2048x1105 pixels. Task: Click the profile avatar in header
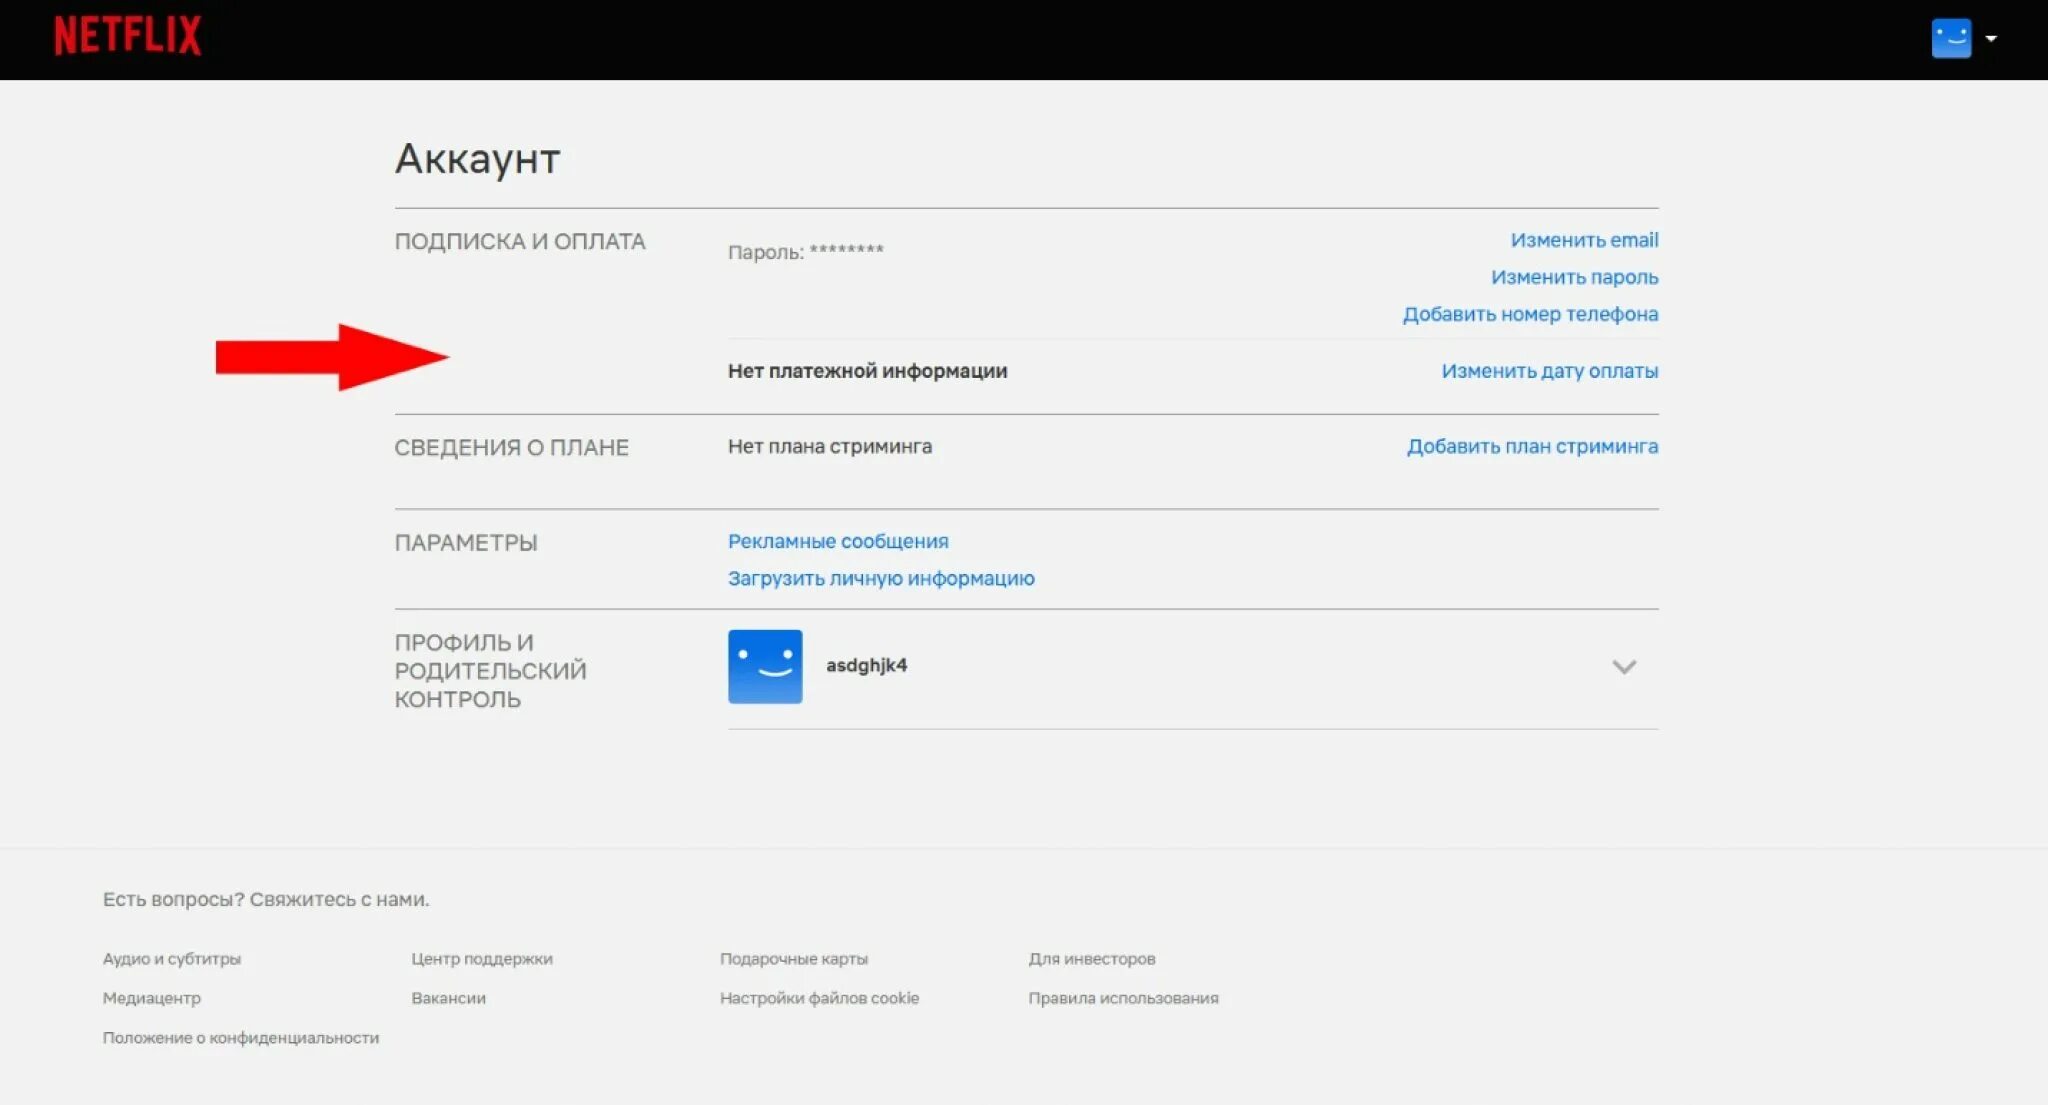[1950, 38]
